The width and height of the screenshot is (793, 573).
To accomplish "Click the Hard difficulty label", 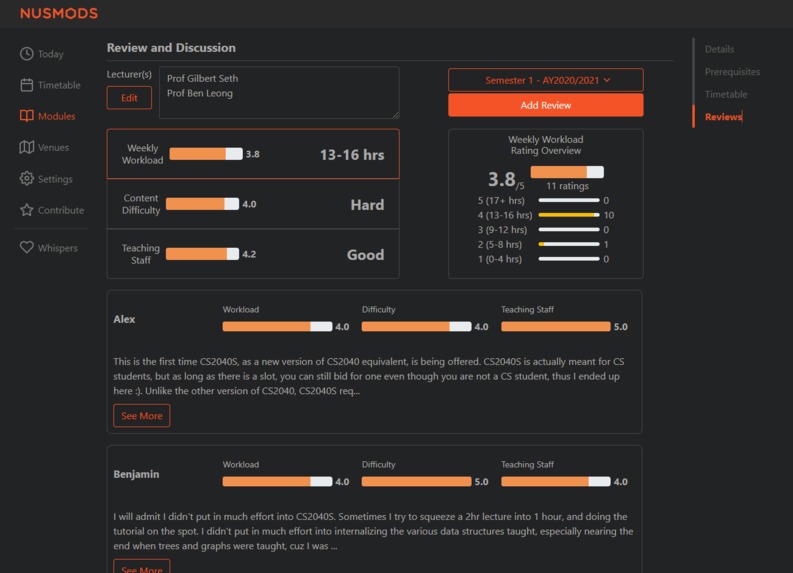I will (367, 205).
